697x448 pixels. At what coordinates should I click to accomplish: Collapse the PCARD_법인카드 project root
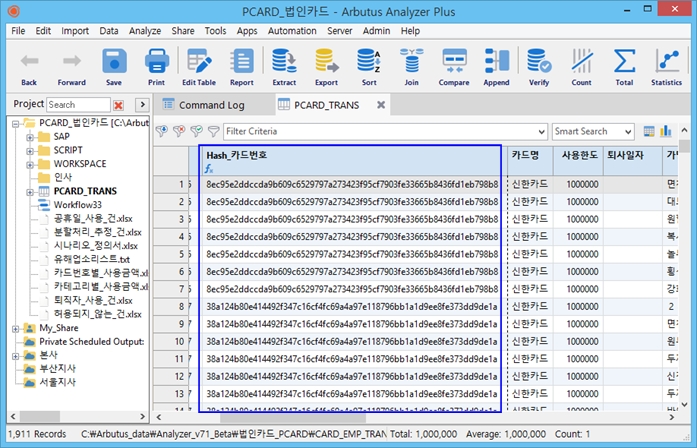coord(16,124)
